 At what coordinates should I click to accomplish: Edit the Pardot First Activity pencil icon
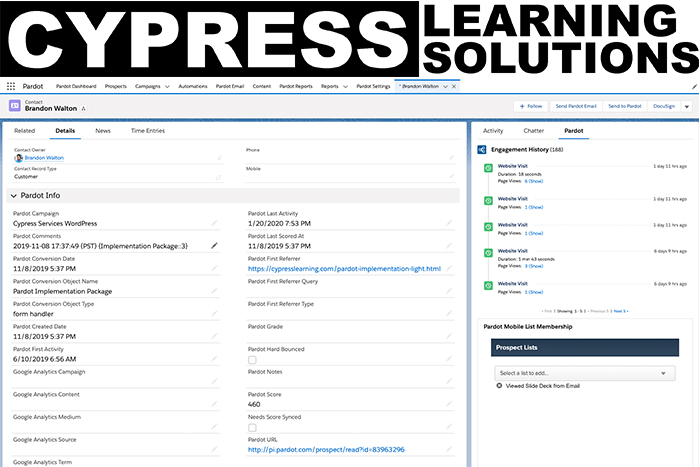point(214,359)
